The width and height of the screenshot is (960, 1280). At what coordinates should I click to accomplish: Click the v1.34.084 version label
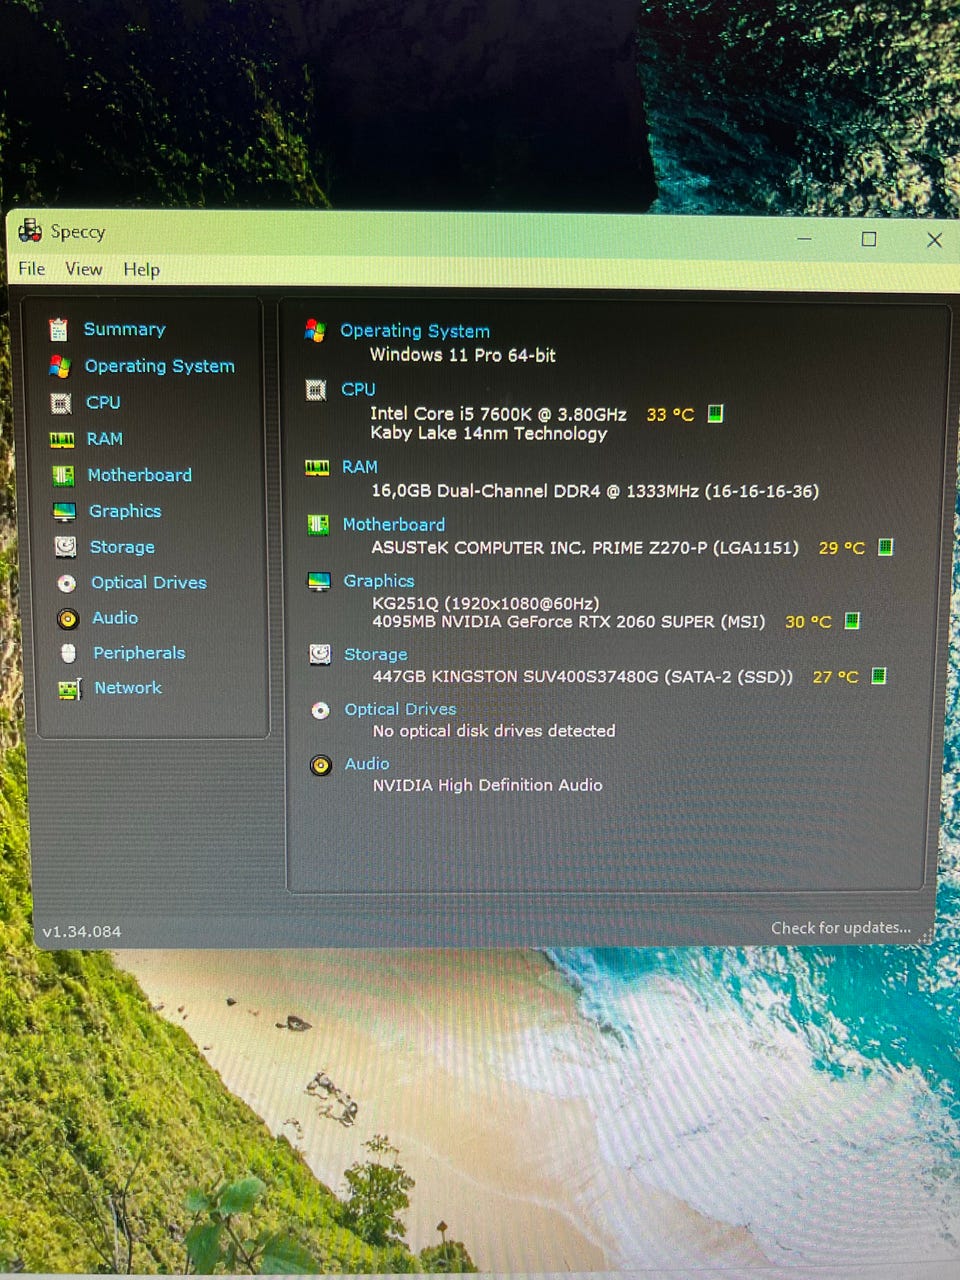[x=82, y=931]
